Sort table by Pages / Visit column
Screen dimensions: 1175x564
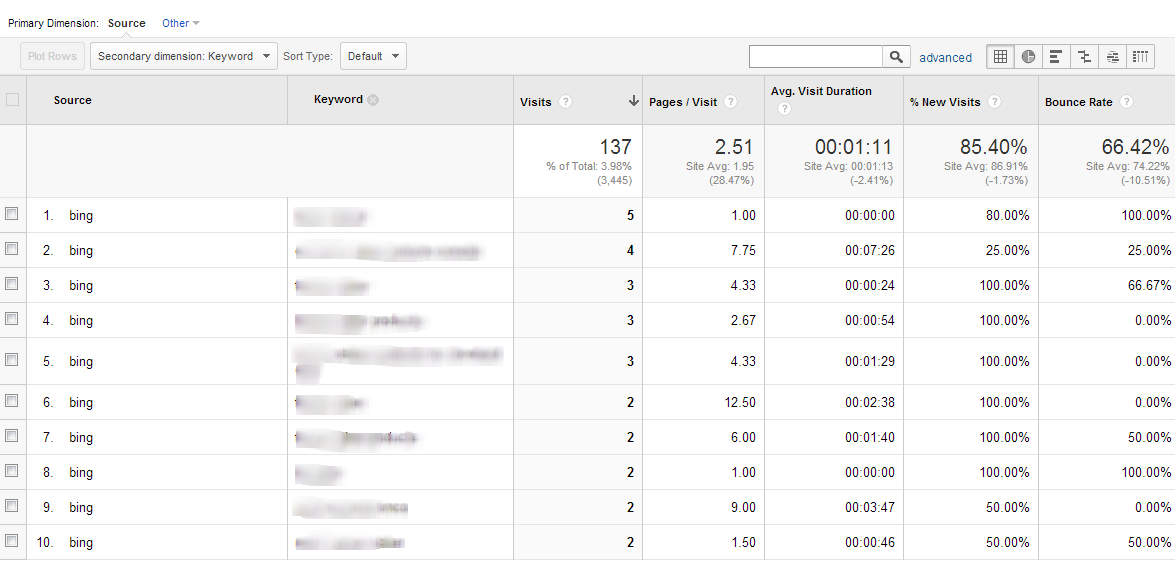pos(685,102)
